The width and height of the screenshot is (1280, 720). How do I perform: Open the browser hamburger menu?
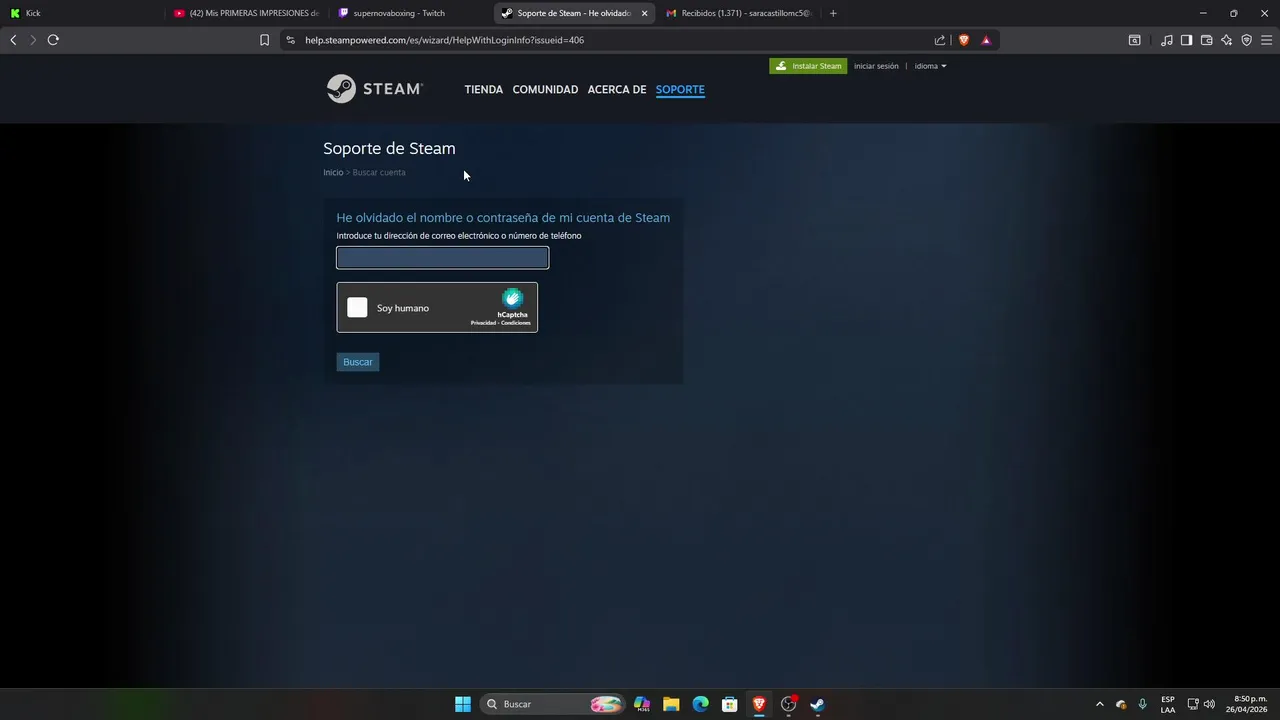pos(1266,40)
